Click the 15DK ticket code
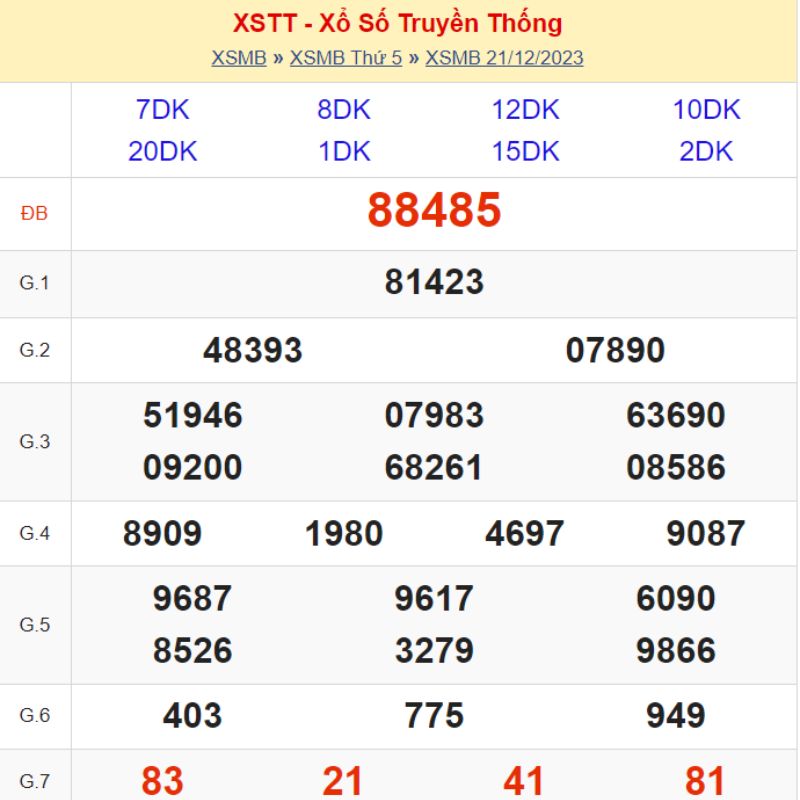The width and height of the screenshot is (800, 800). pyautogui.click(x=526, y=152)
